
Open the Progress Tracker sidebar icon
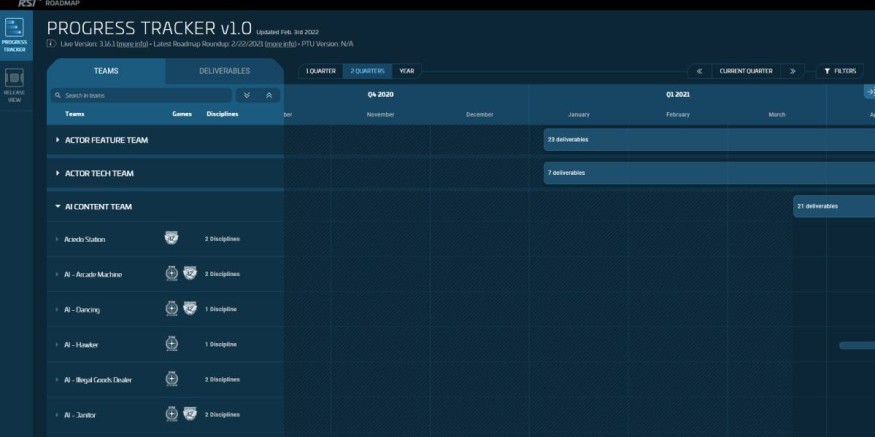click(x=14, y=35)
